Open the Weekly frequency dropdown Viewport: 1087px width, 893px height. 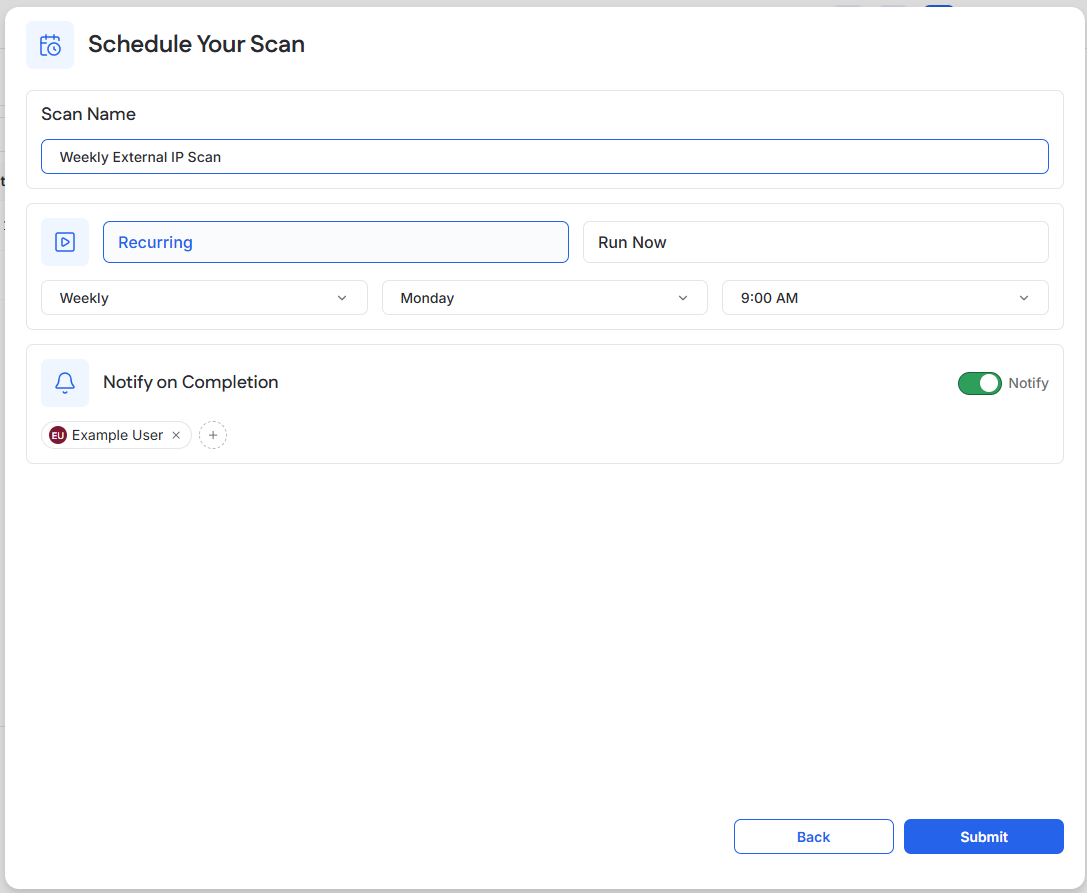tap(205, 298)
